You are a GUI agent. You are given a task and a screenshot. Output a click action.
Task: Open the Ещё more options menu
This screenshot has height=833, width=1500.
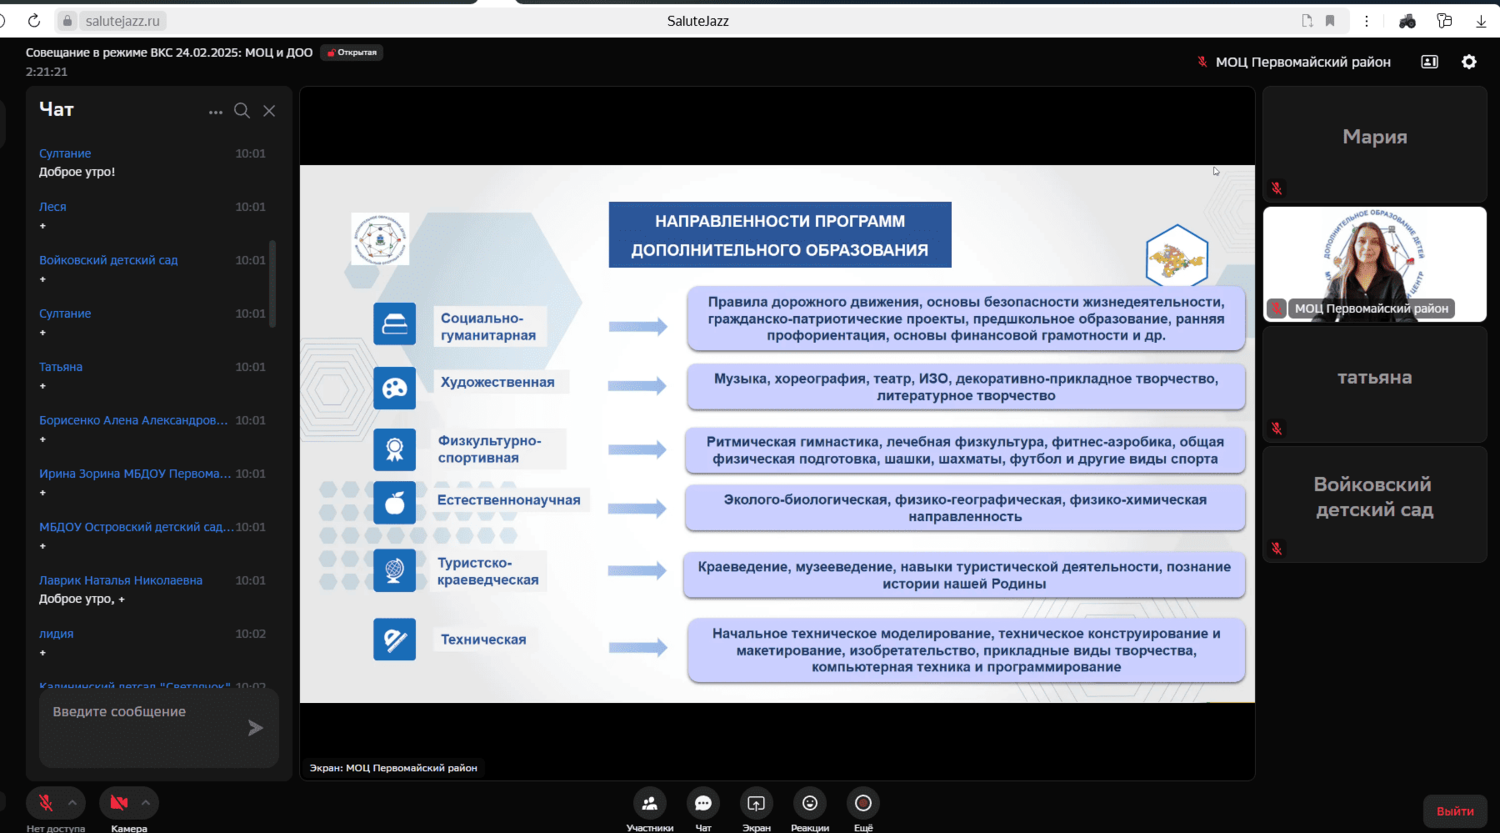click(863, 810)
